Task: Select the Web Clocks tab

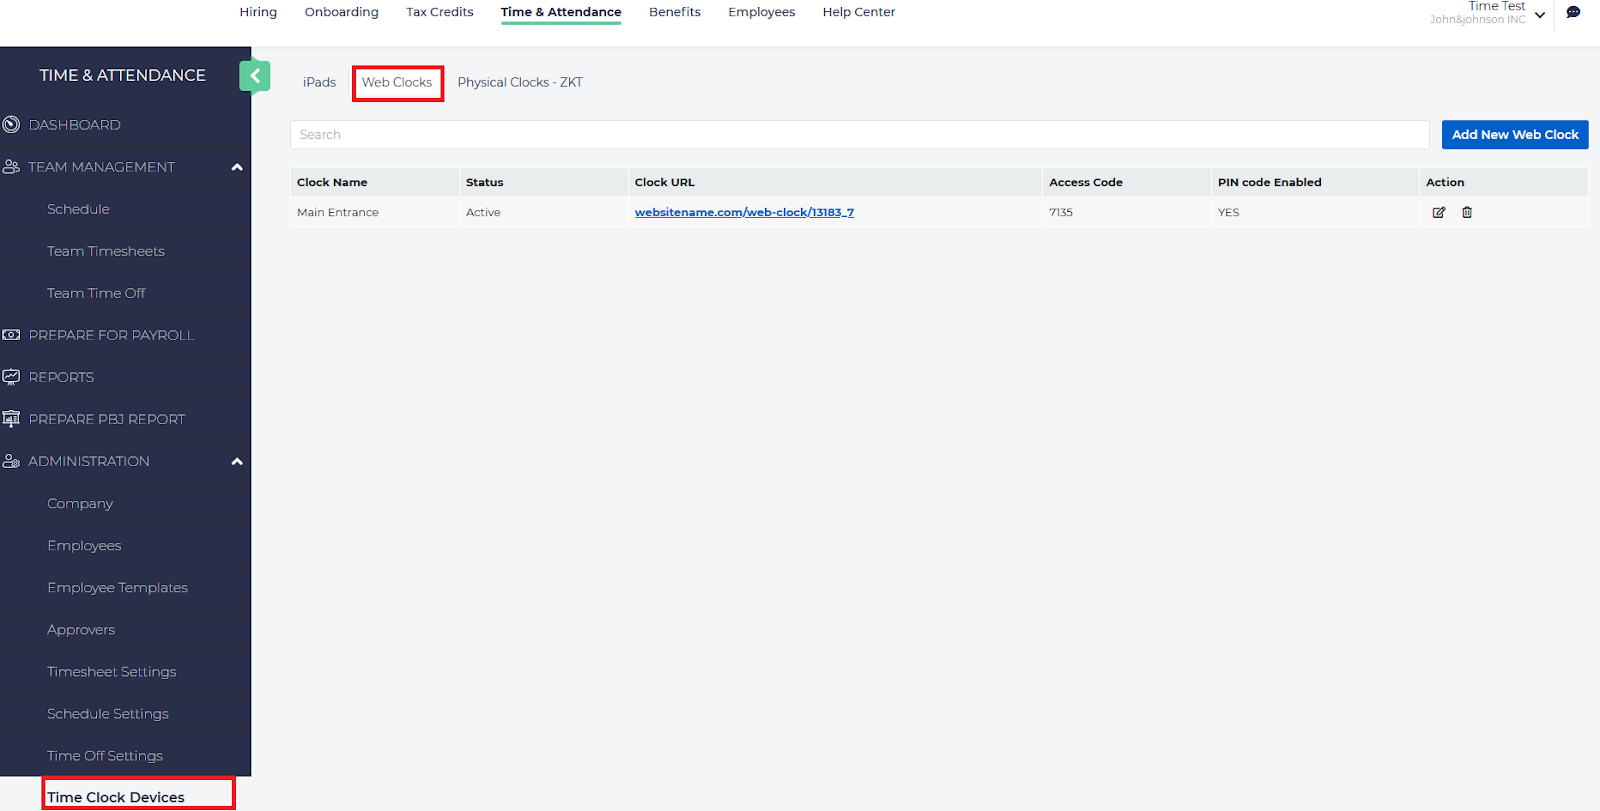Action: 397,83
